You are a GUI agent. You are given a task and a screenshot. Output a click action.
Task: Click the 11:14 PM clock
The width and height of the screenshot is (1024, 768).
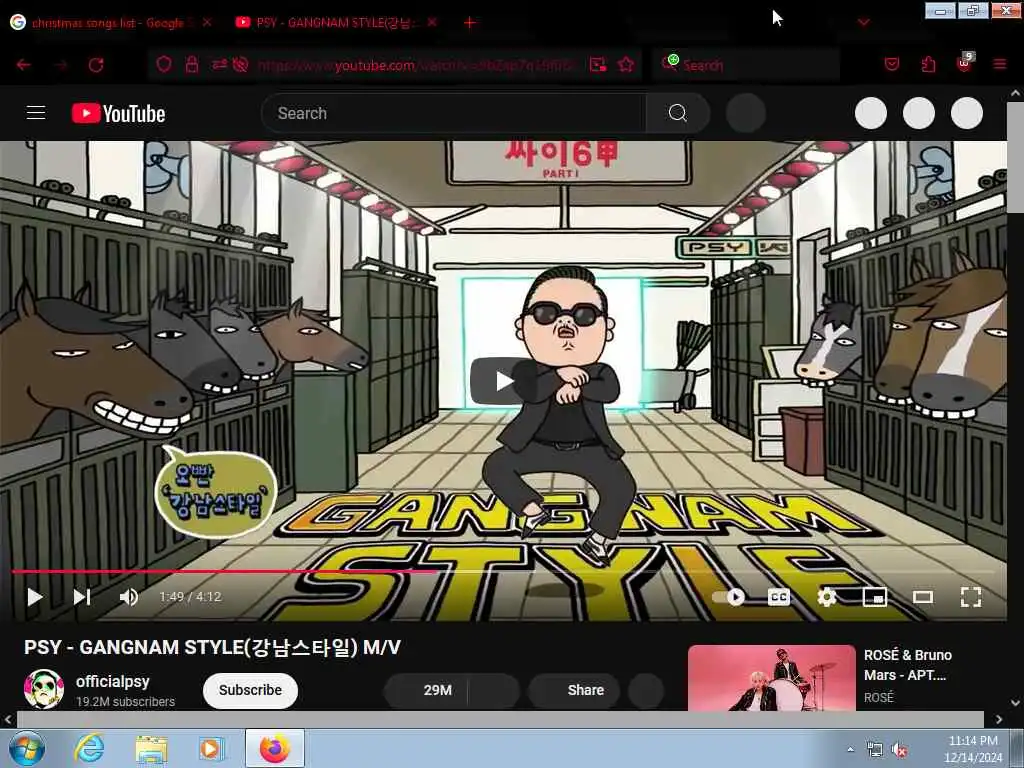[x=972, y=741]
